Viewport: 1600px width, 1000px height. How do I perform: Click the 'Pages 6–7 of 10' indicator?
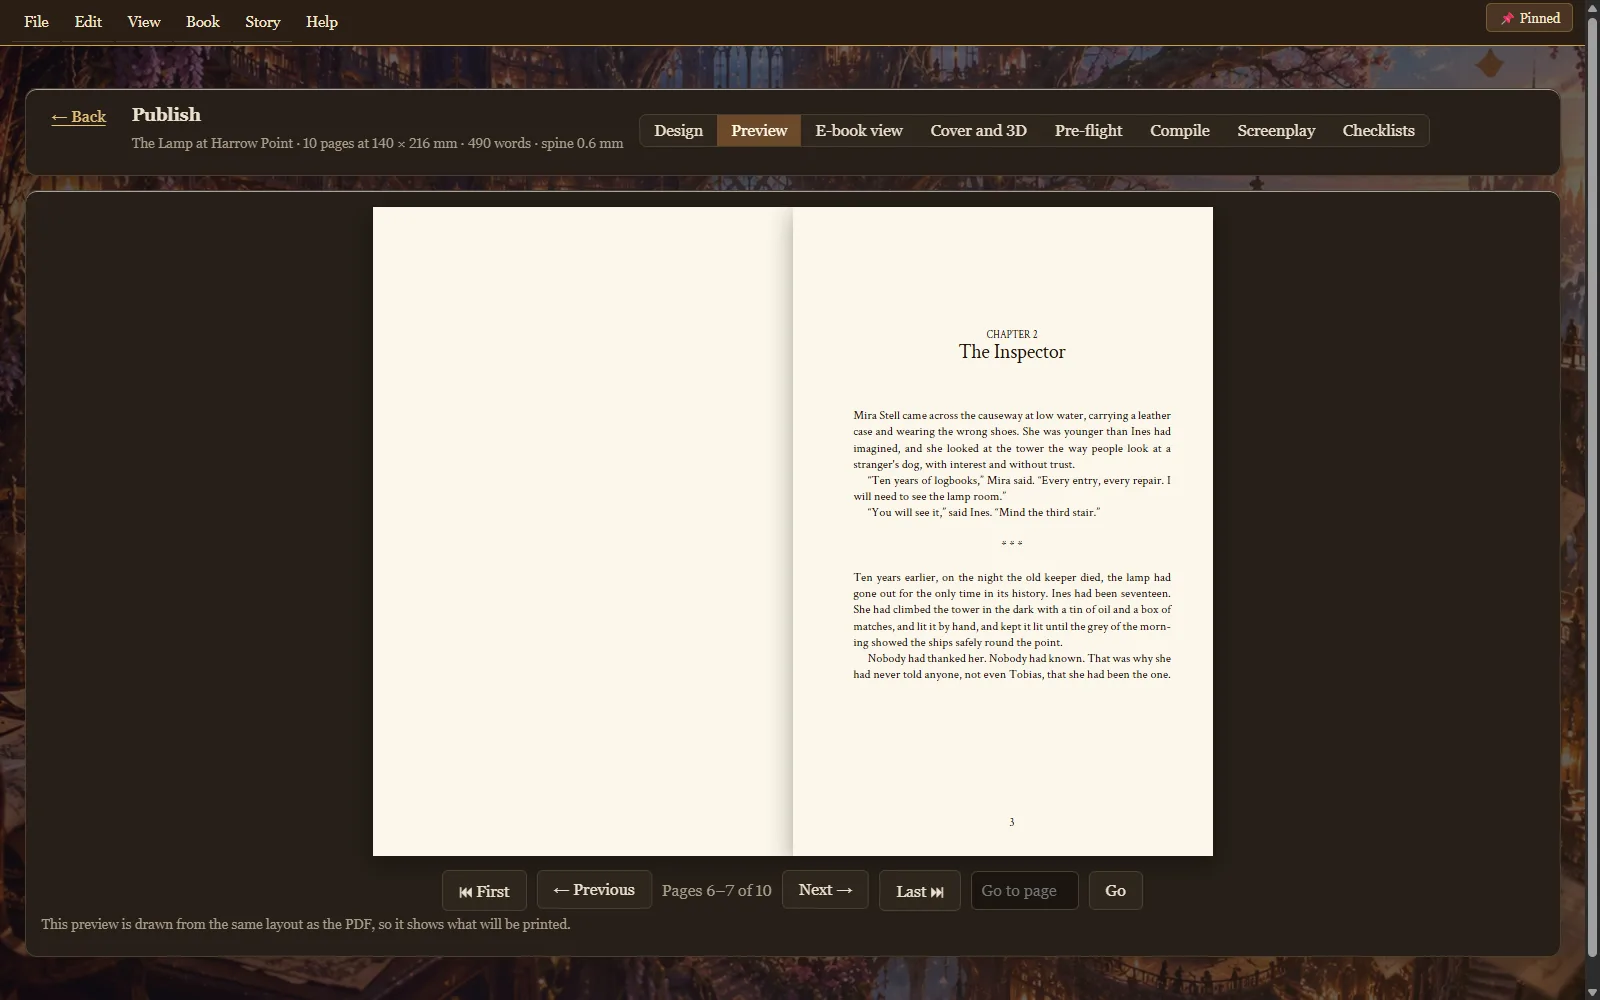[x=717, y=891]
